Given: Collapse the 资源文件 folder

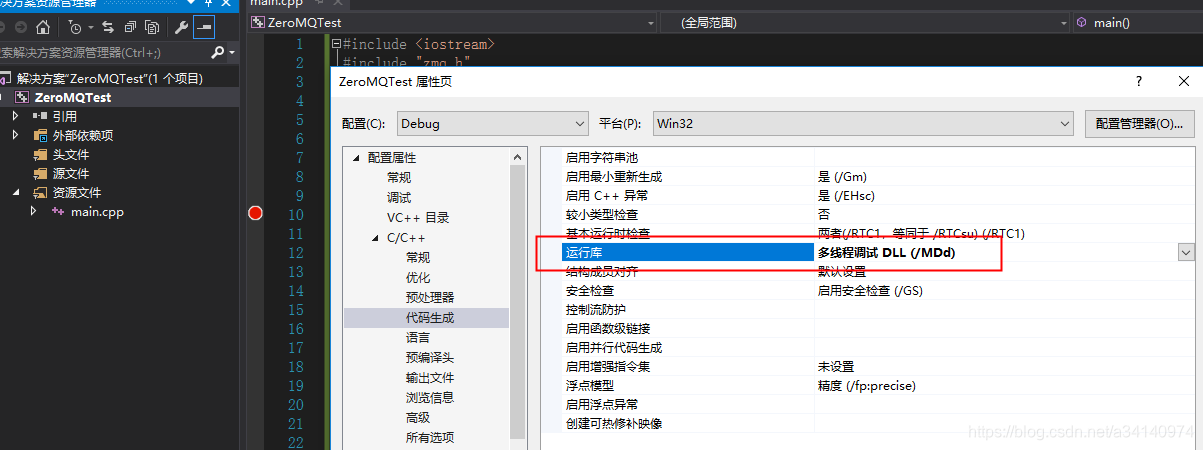Looking at the screenshot, I should 16,192.
